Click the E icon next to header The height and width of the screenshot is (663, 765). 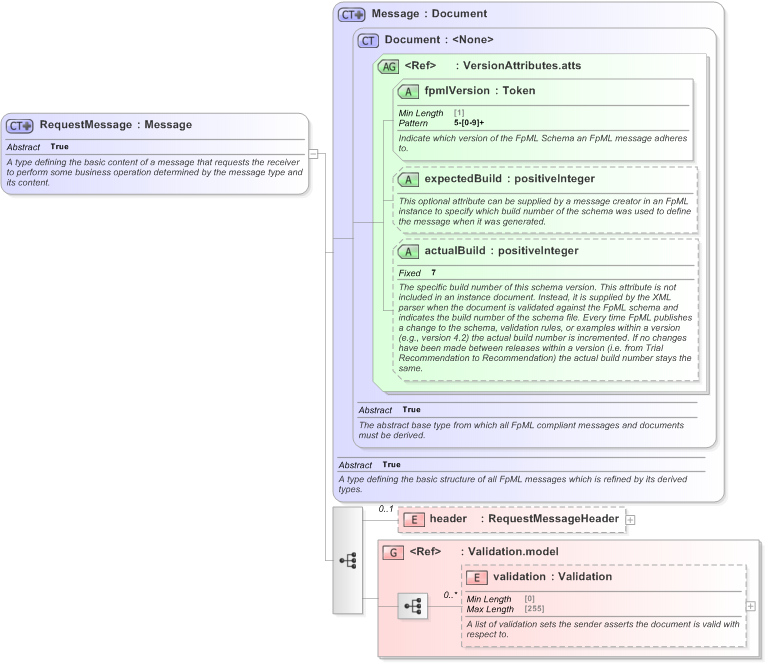[x=414, y=520]
